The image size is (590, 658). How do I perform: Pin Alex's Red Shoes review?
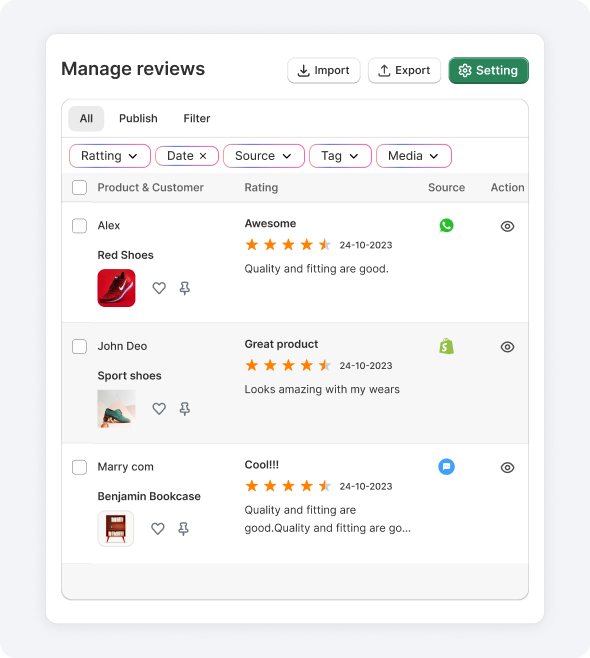[185, 288]
